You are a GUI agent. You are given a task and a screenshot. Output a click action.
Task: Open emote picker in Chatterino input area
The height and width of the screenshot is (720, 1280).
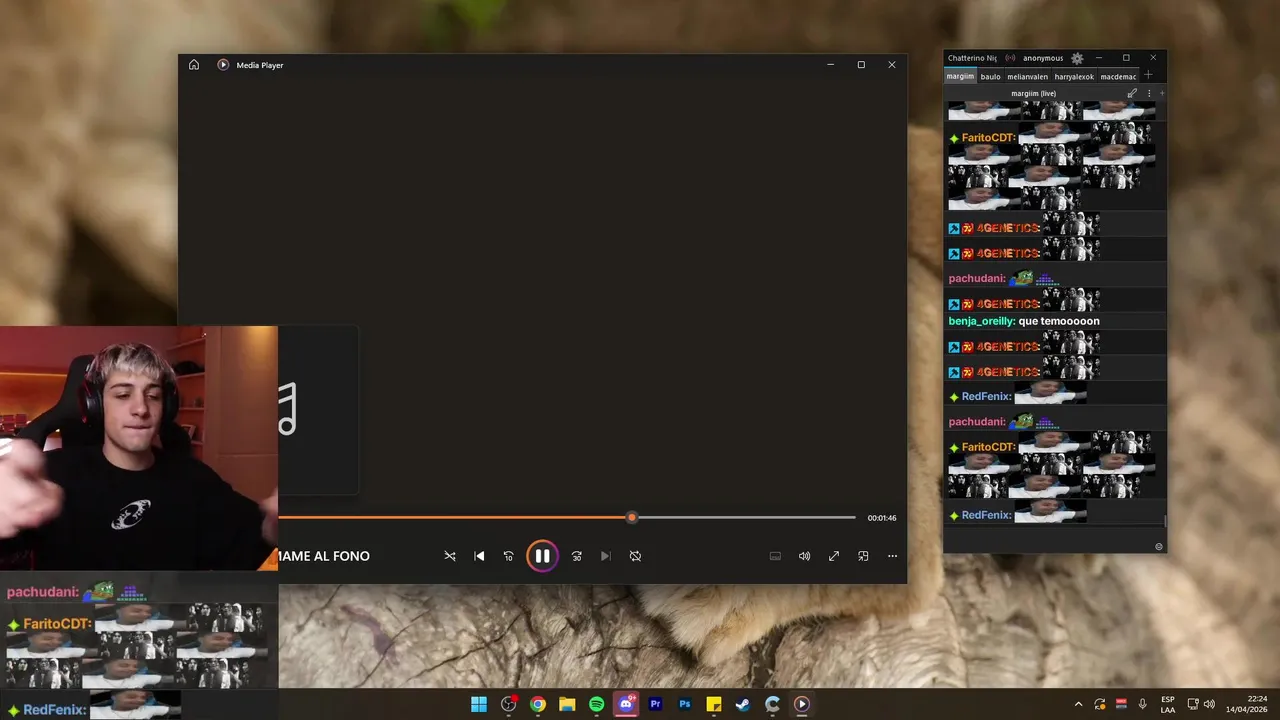(x=1159, y=546)
